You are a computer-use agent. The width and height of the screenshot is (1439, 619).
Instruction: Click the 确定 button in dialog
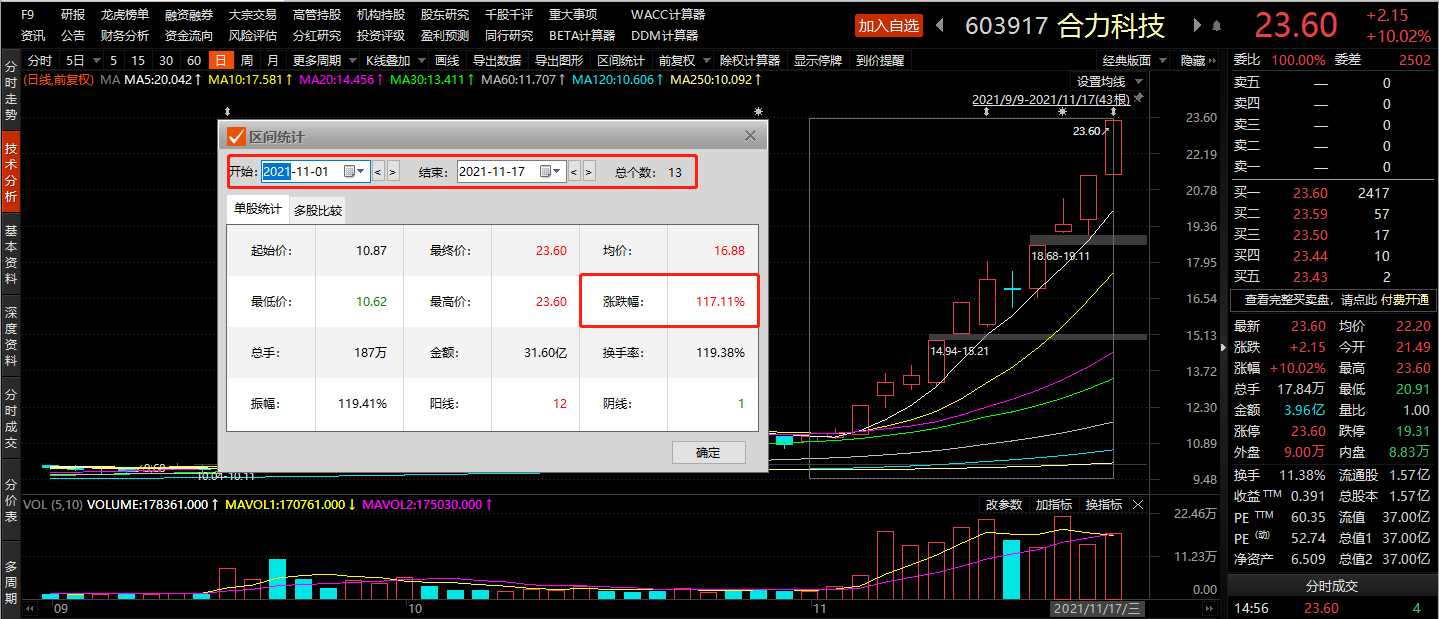click(709, 452)
